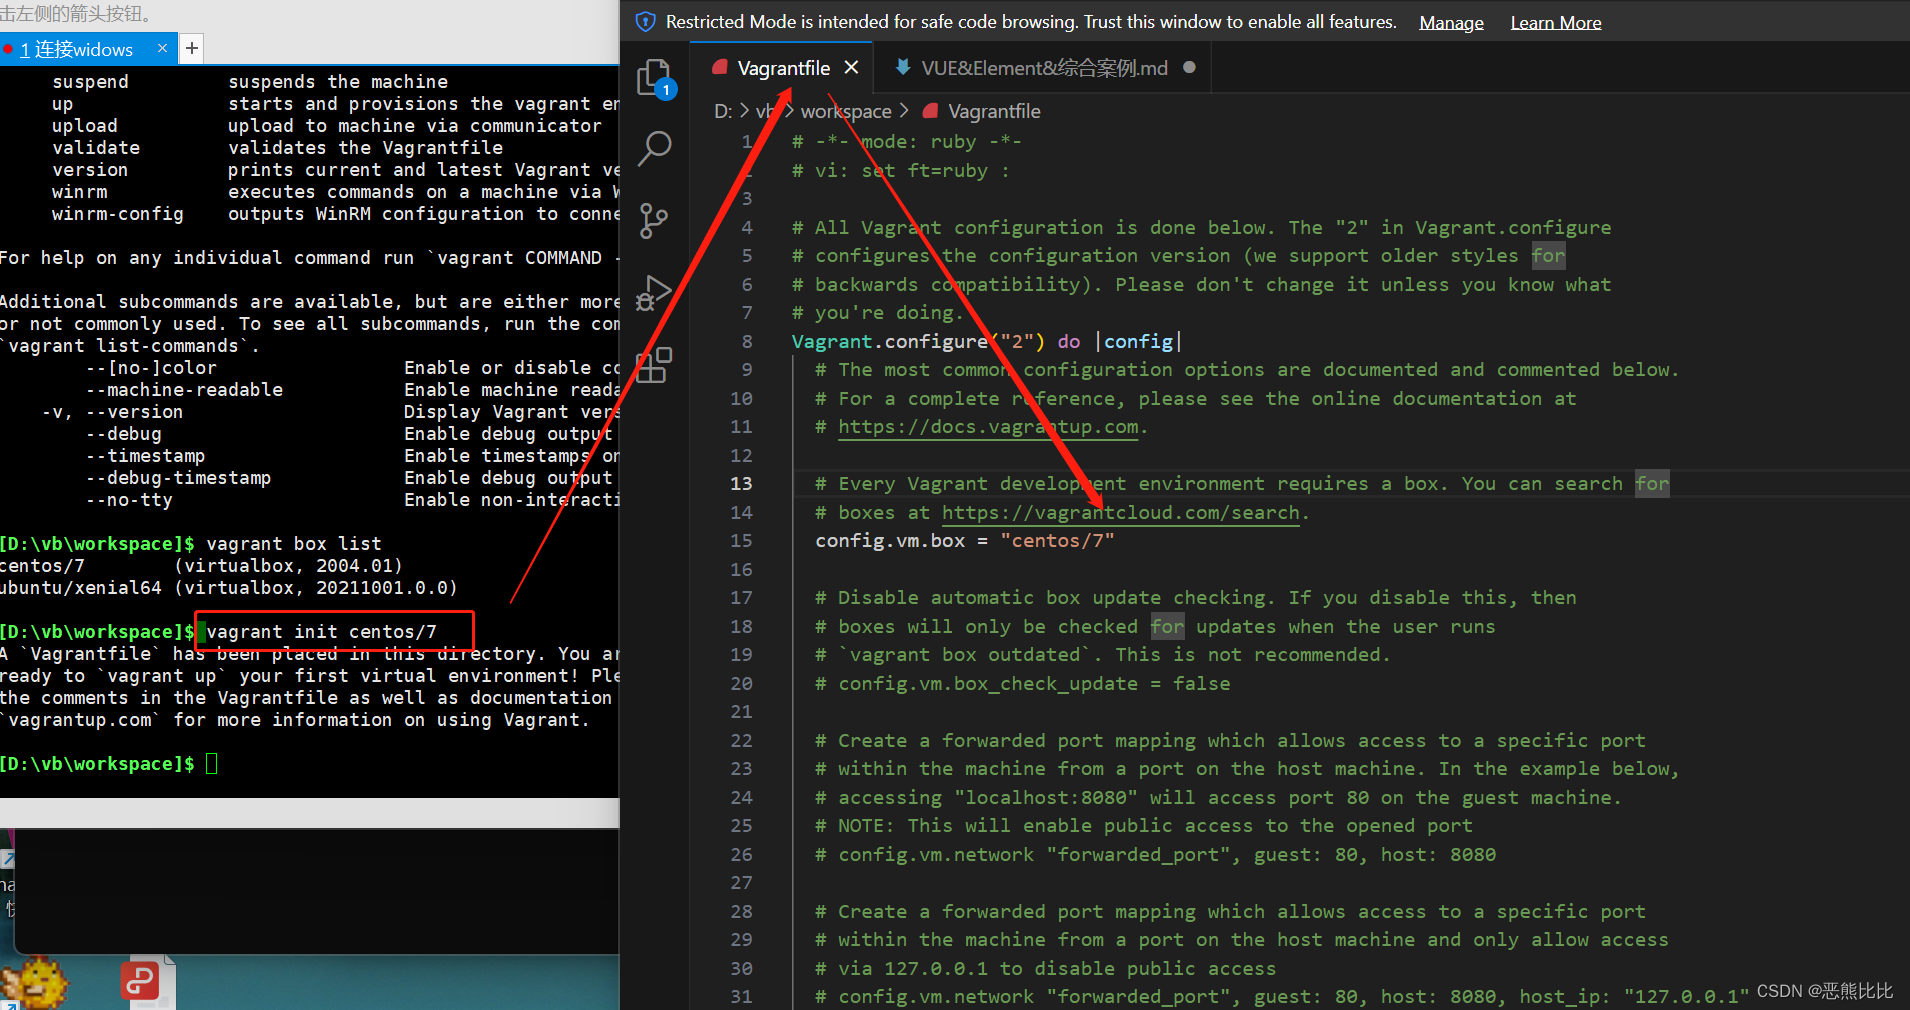
Task: Click the 'Vagrant.configure("2") do |config|' line
Action: point(986,342)
